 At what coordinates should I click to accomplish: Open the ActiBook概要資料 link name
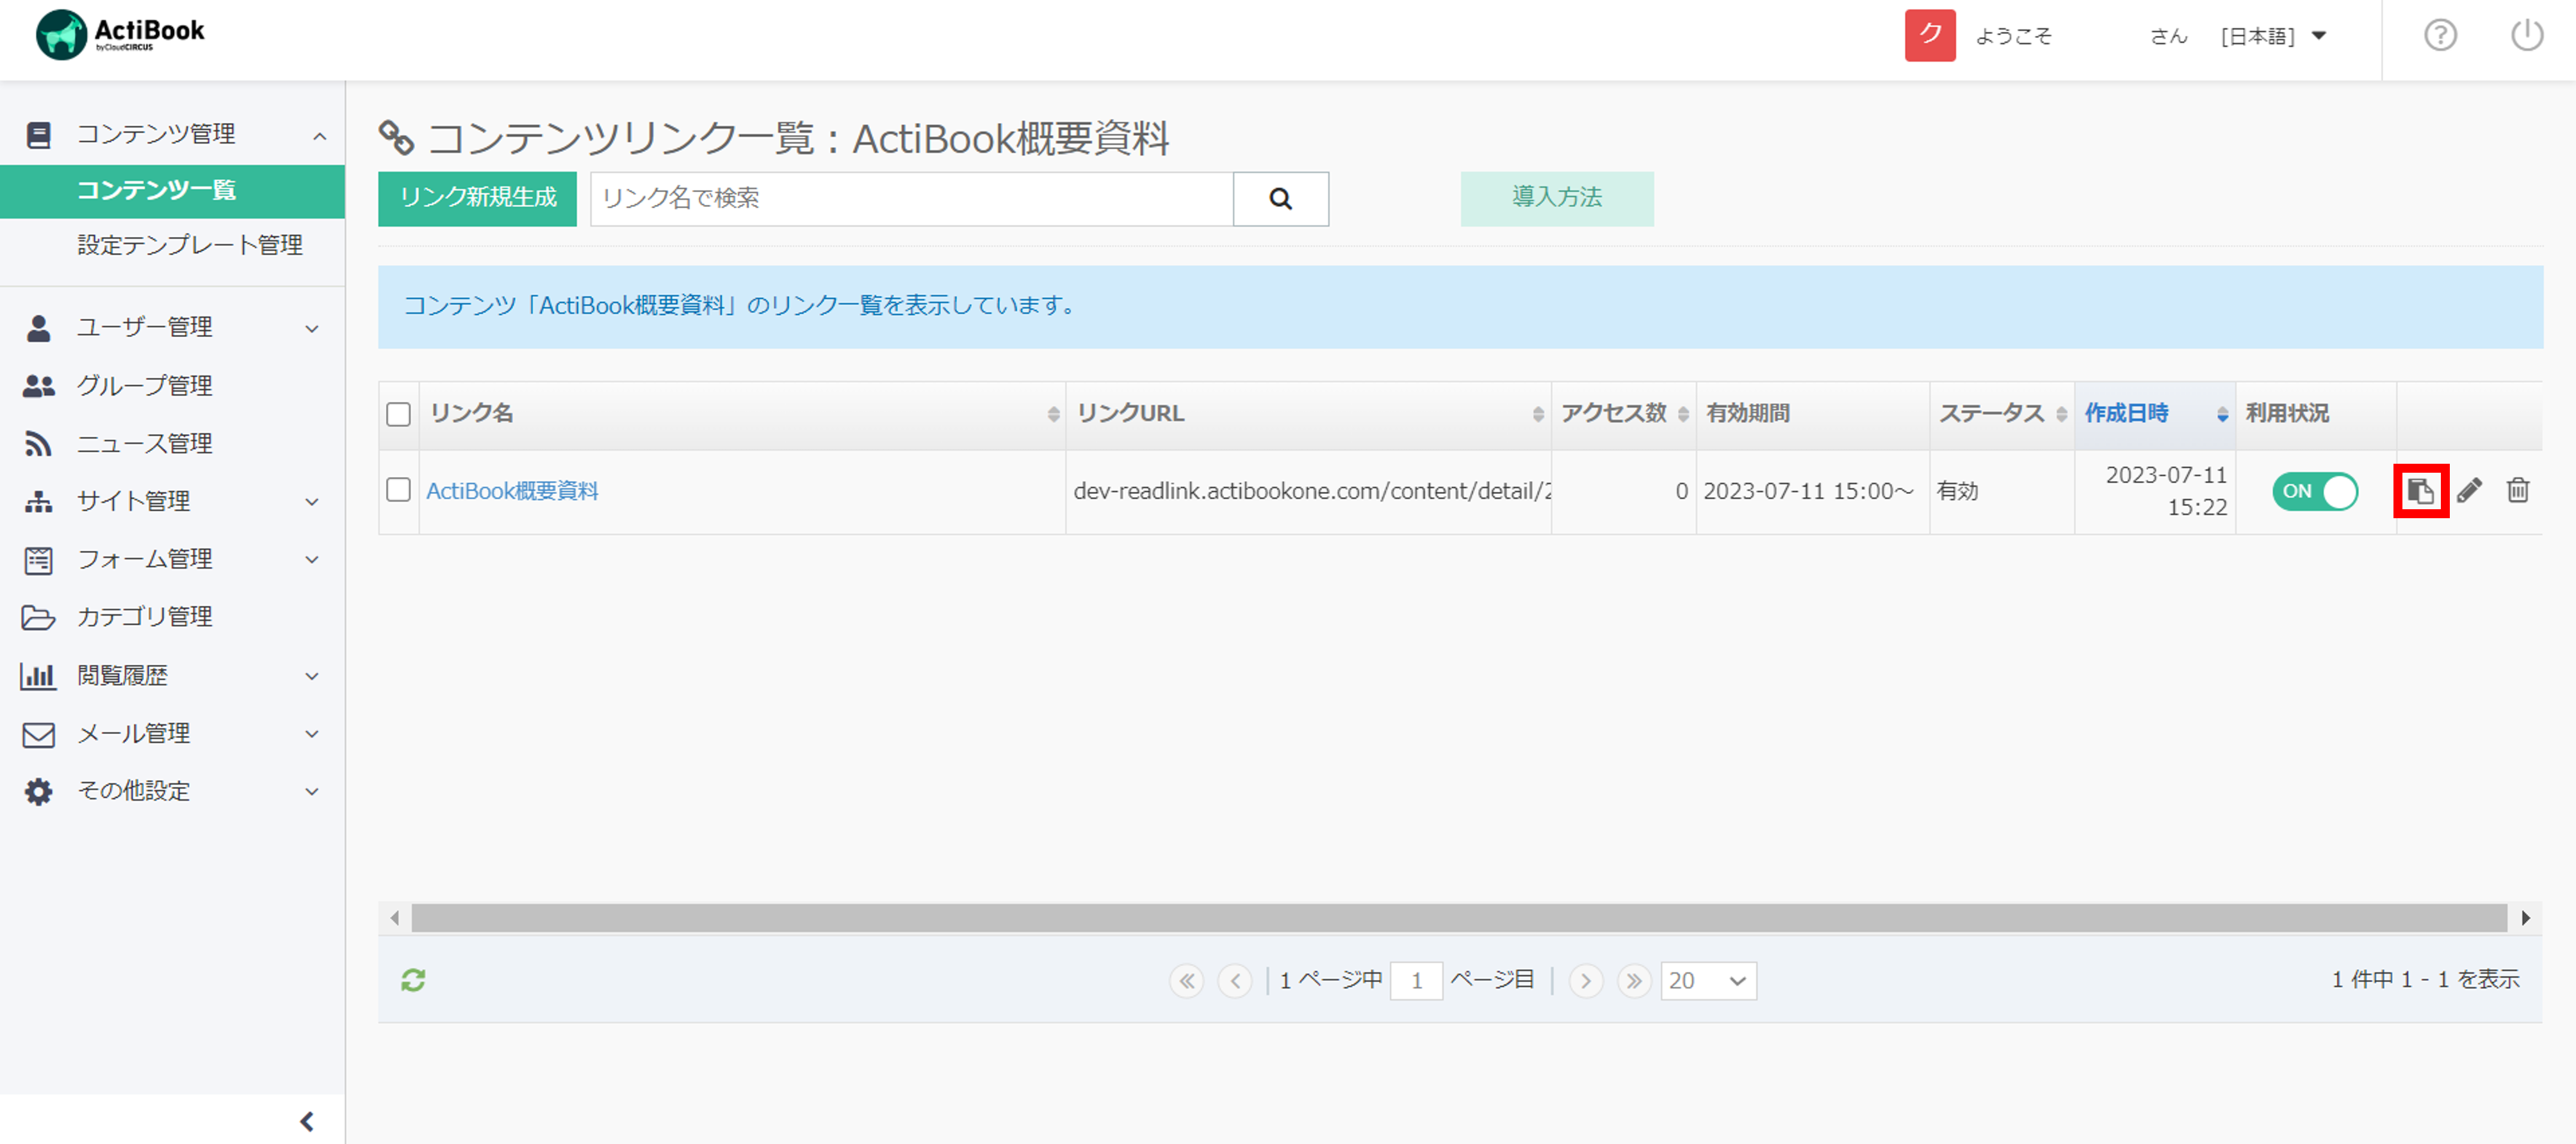pyautogui.click(x=512, y=491)
